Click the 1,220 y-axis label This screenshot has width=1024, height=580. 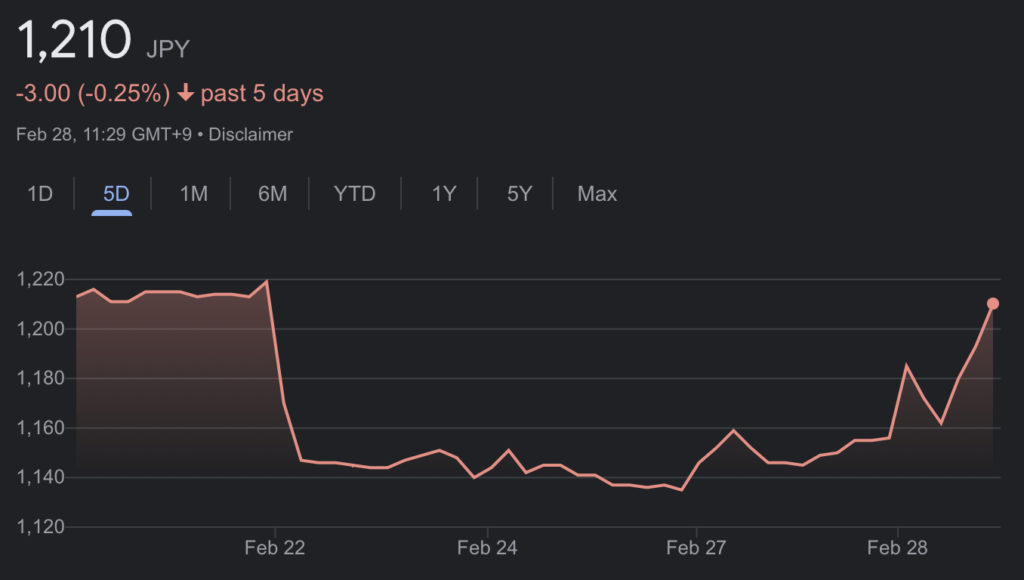pyautogui.click(x=40, y=280)
